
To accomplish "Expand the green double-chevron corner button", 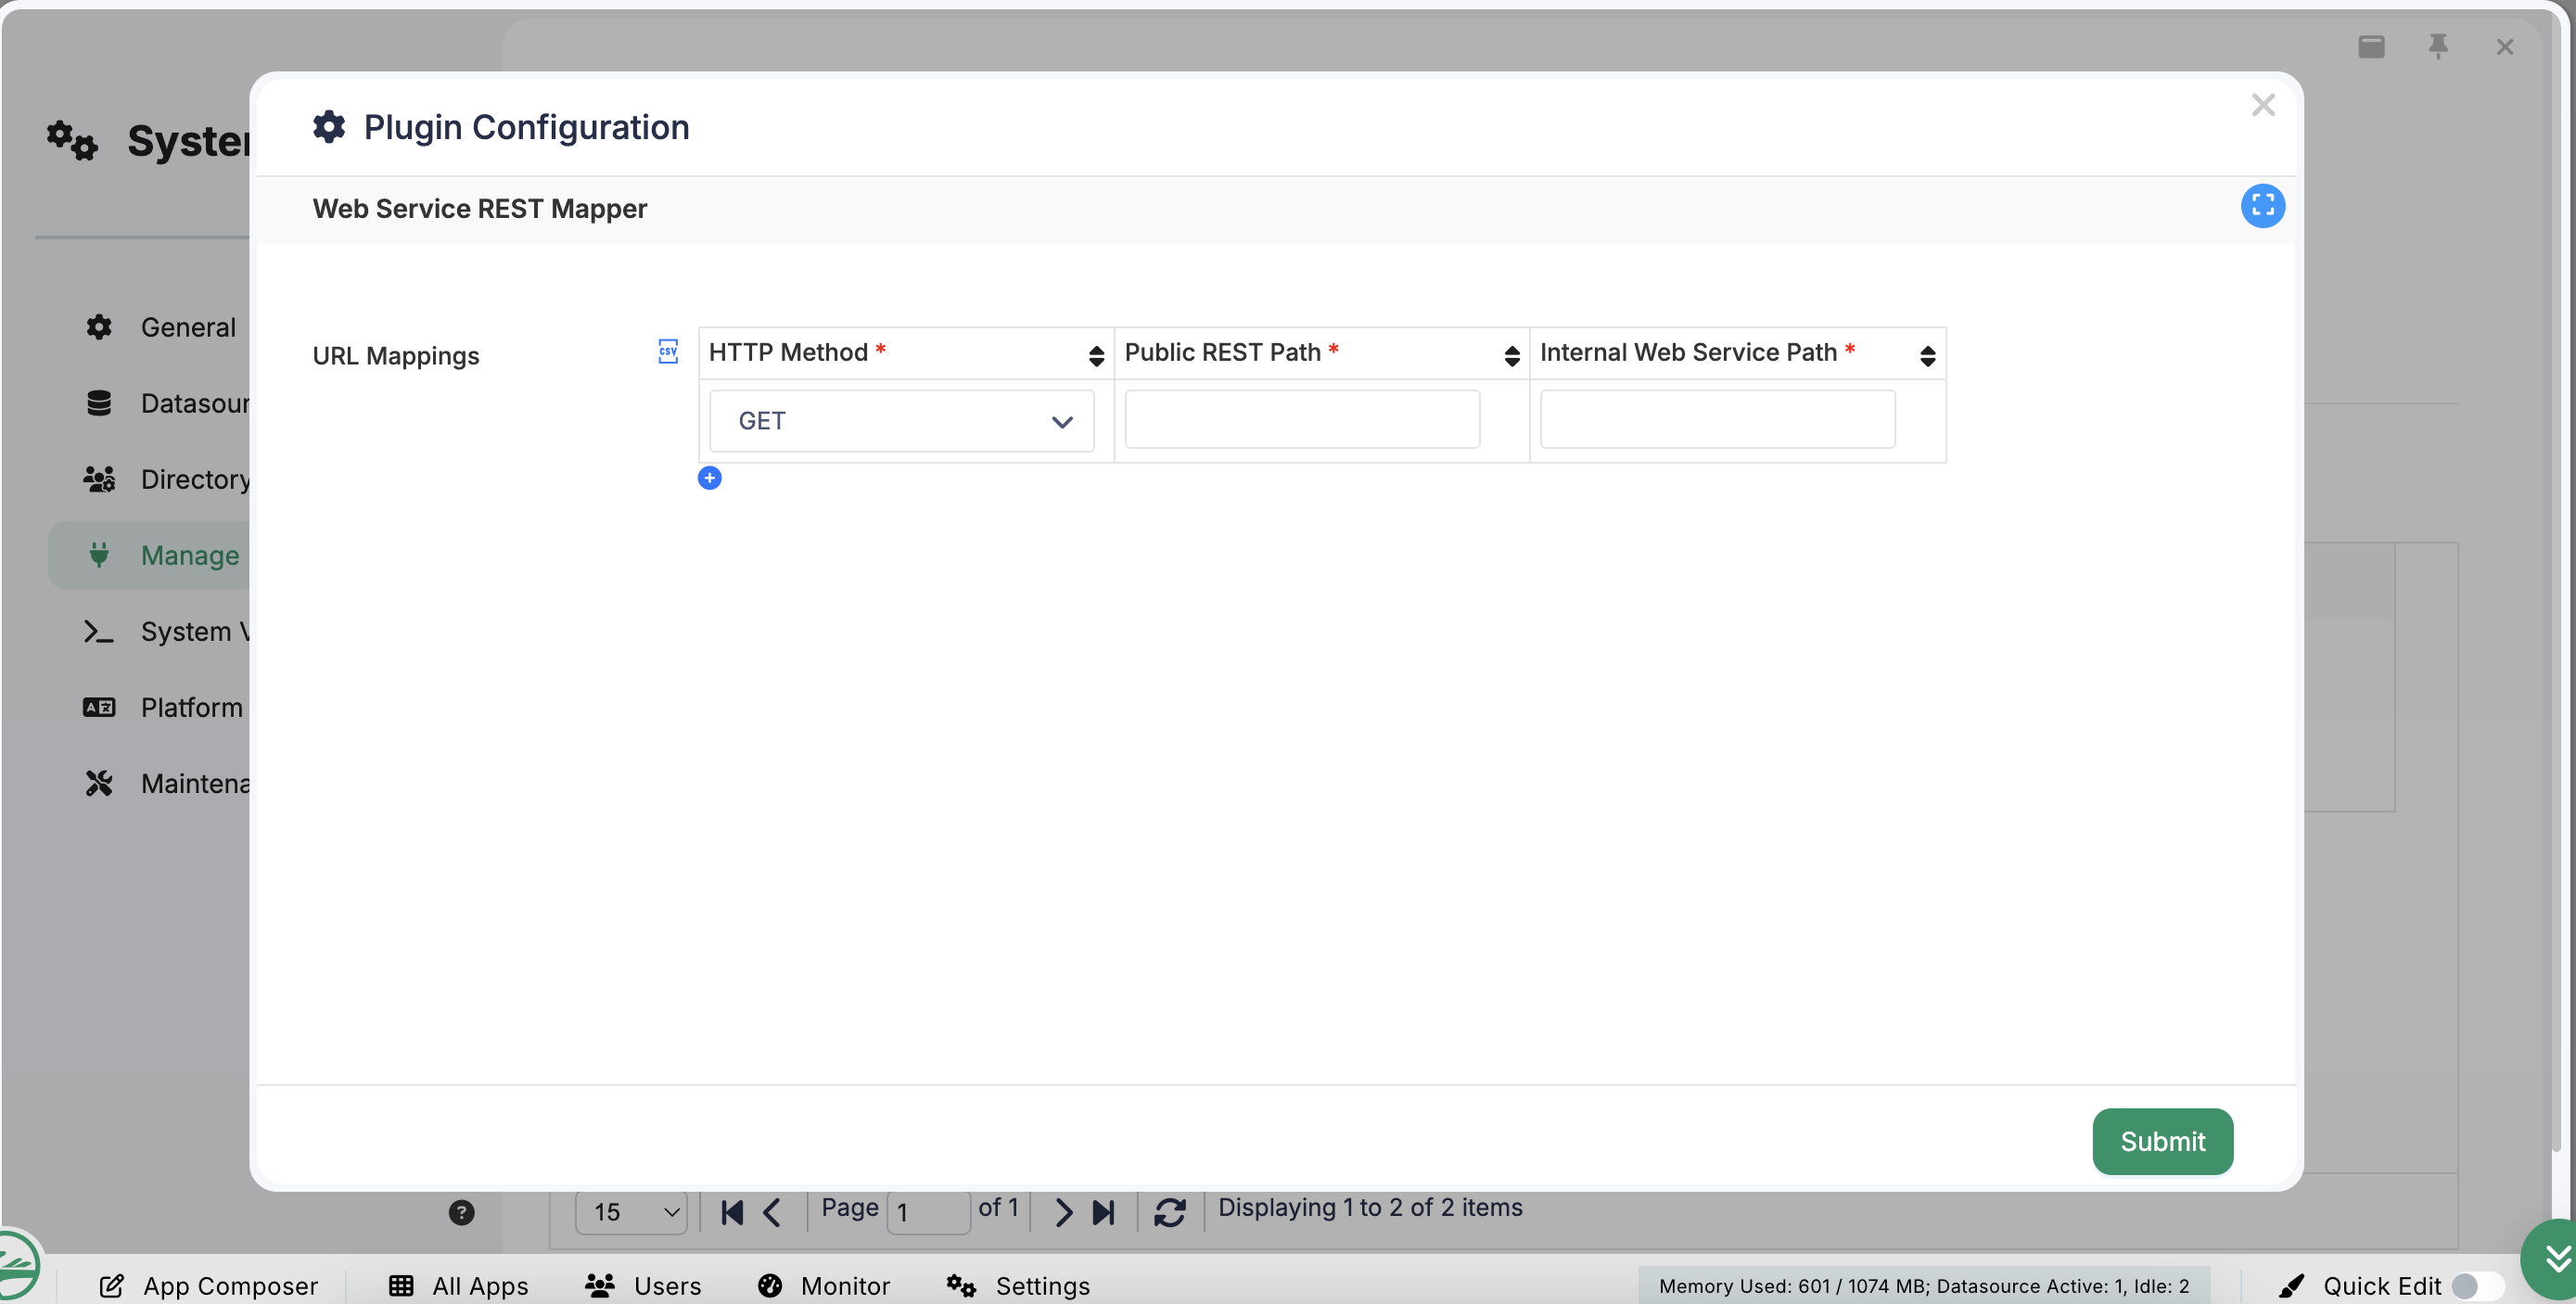I will [2555, 1259].
